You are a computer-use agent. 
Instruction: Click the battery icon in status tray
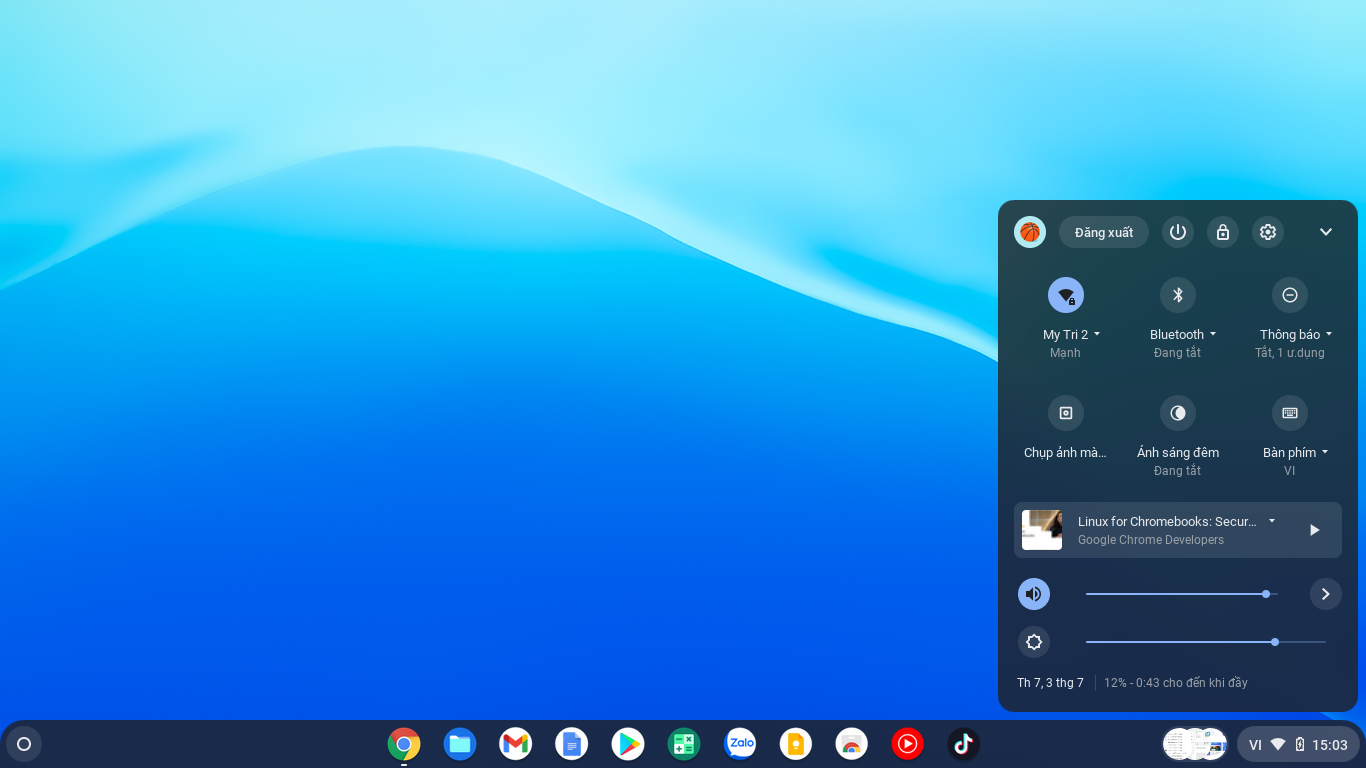click(1300, 744)
